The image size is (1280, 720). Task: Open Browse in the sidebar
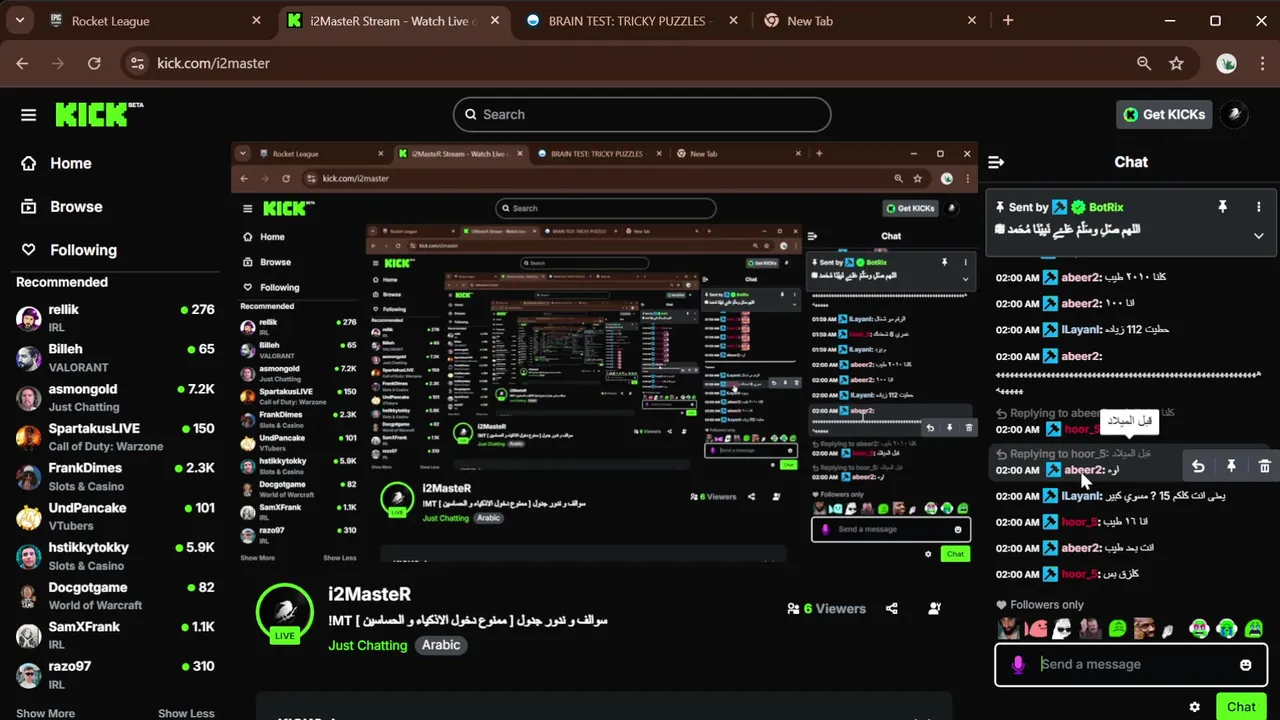pos(62,207)
